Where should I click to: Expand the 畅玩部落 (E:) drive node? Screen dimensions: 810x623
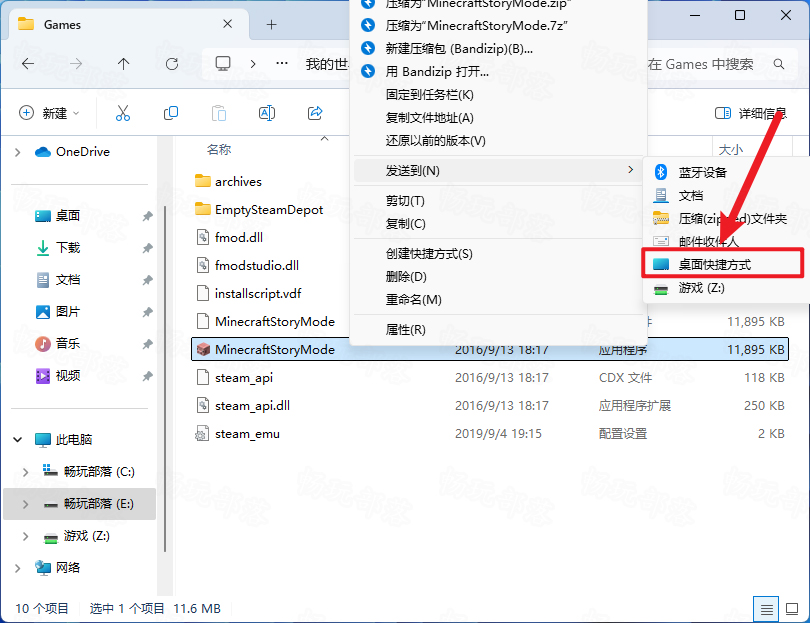25,504
